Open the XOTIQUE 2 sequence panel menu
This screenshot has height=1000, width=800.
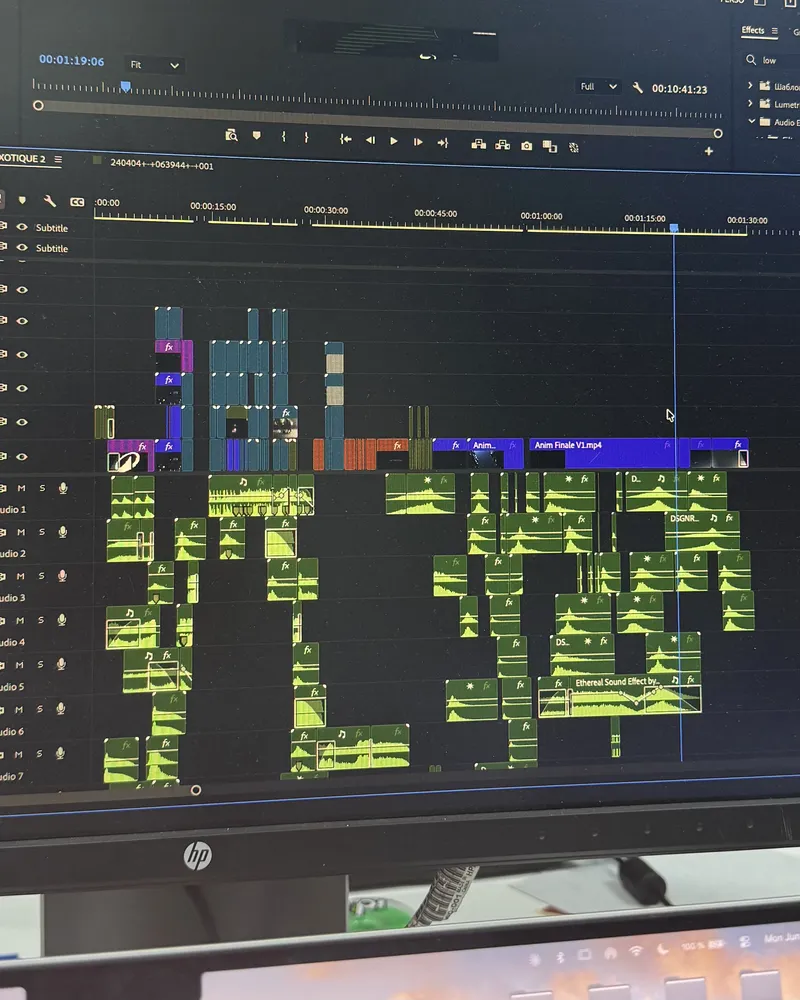click(58, 159)
